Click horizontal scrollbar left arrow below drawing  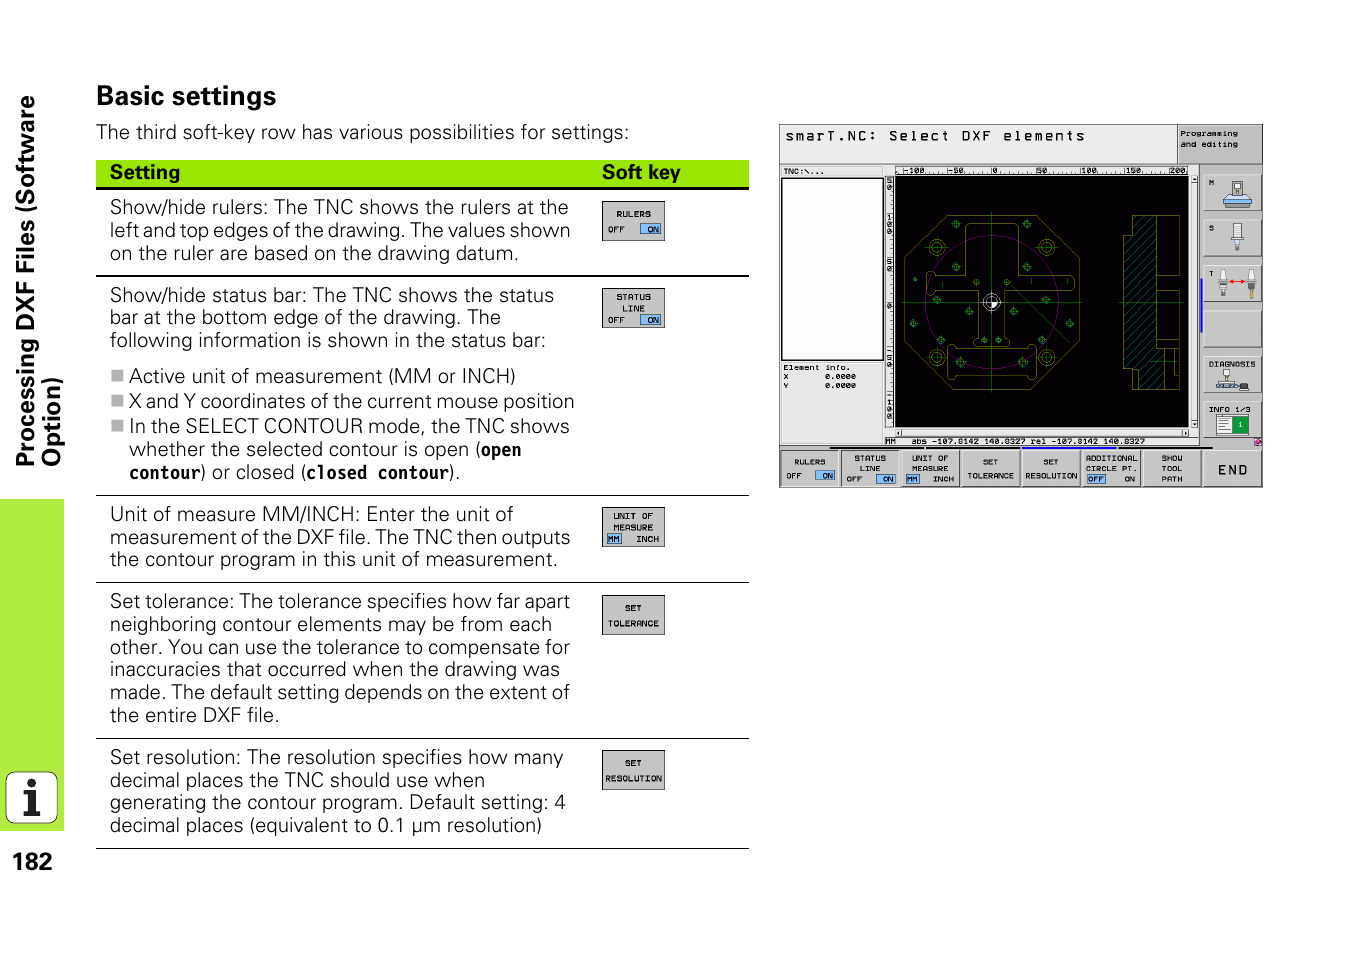(899, 434)
